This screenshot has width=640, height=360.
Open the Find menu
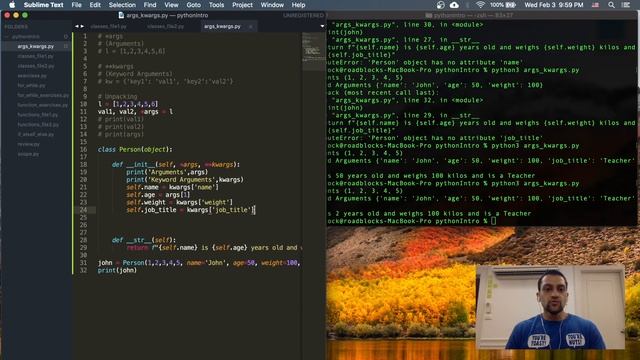pyautogui.click(x=150, y=5)
